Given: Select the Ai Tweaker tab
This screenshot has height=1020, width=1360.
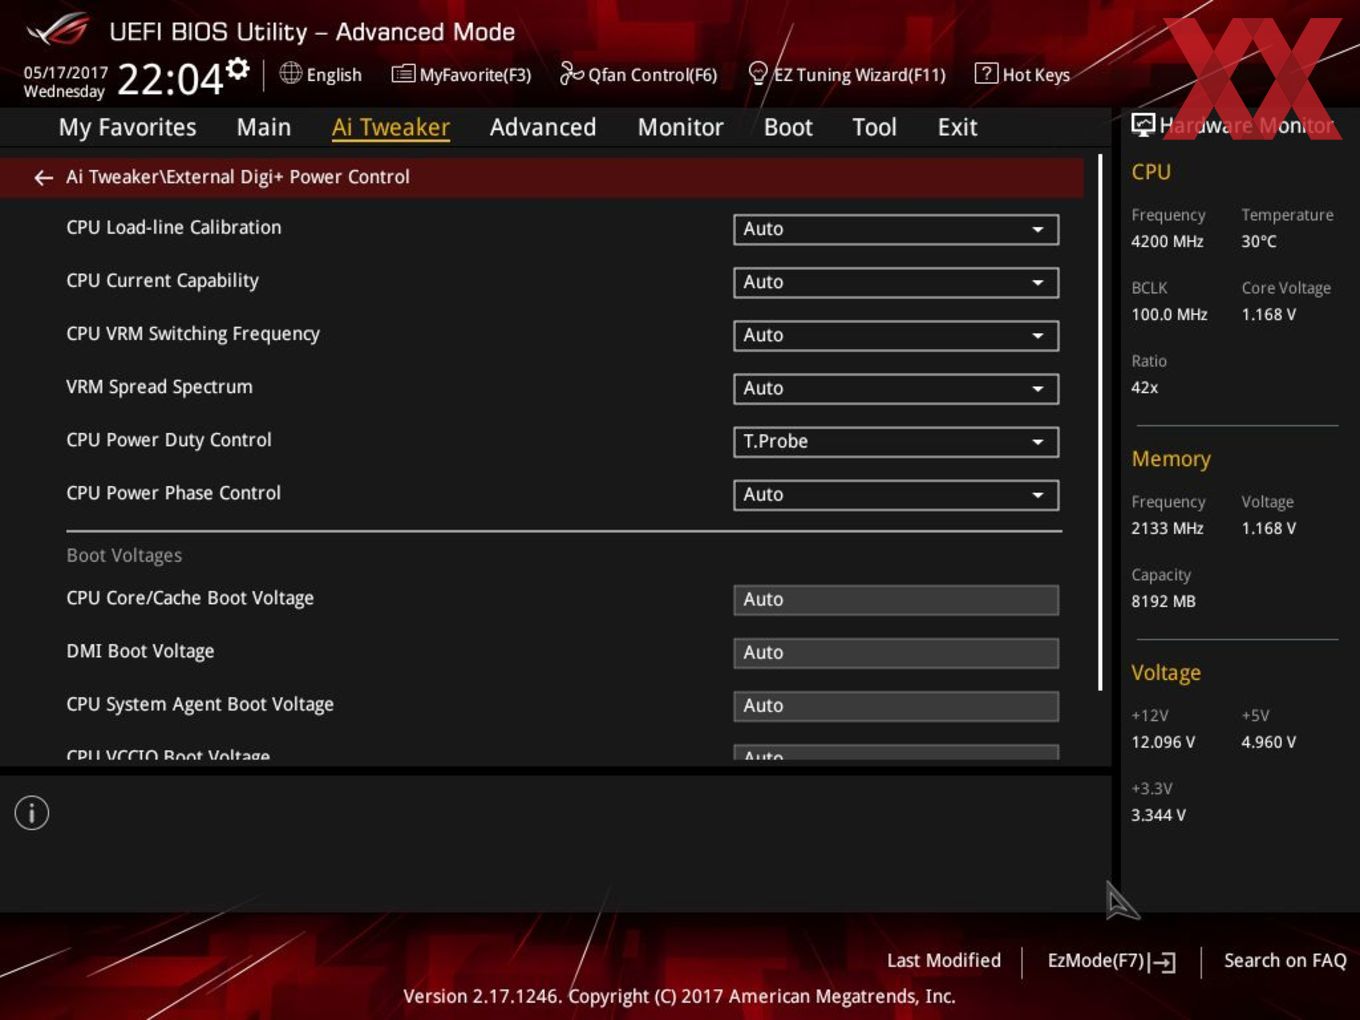Looking at the screenshot, I should point(391,127).
